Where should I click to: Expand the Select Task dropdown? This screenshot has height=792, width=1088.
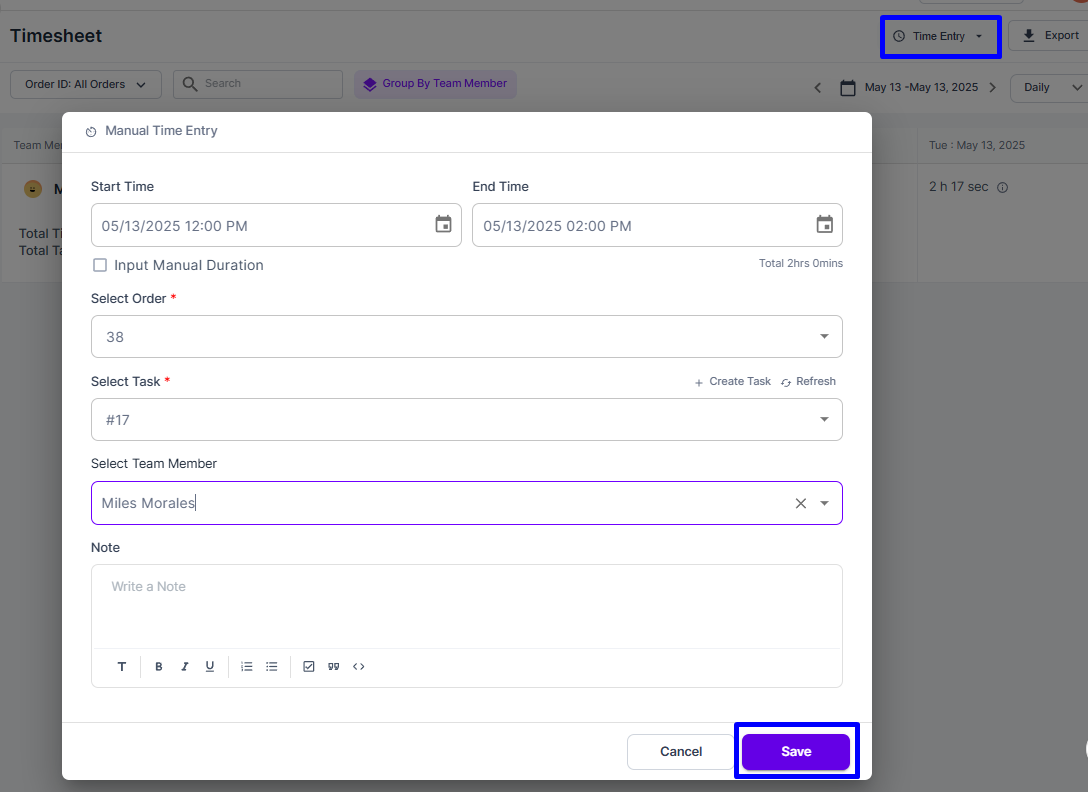click(824, 420)
